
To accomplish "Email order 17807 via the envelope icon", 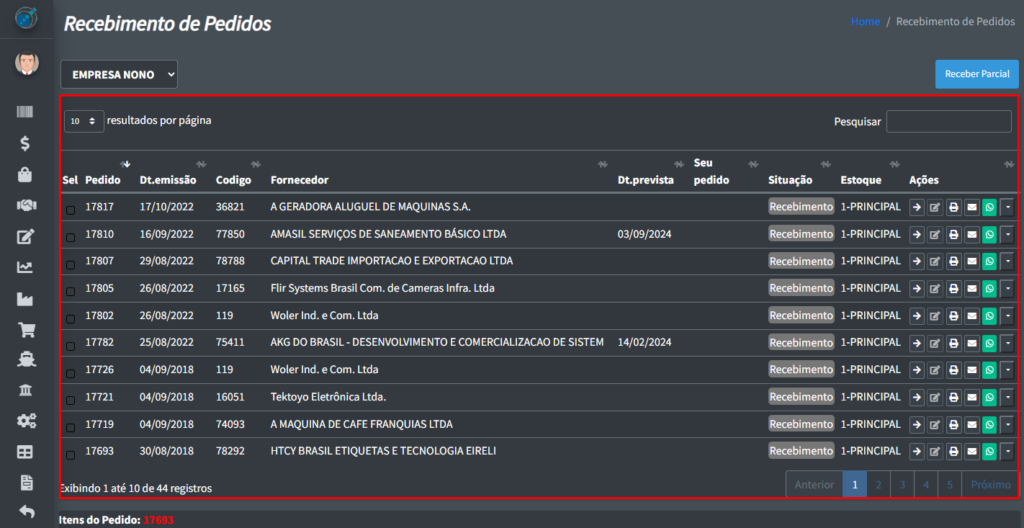I will (x=971, y=261).
